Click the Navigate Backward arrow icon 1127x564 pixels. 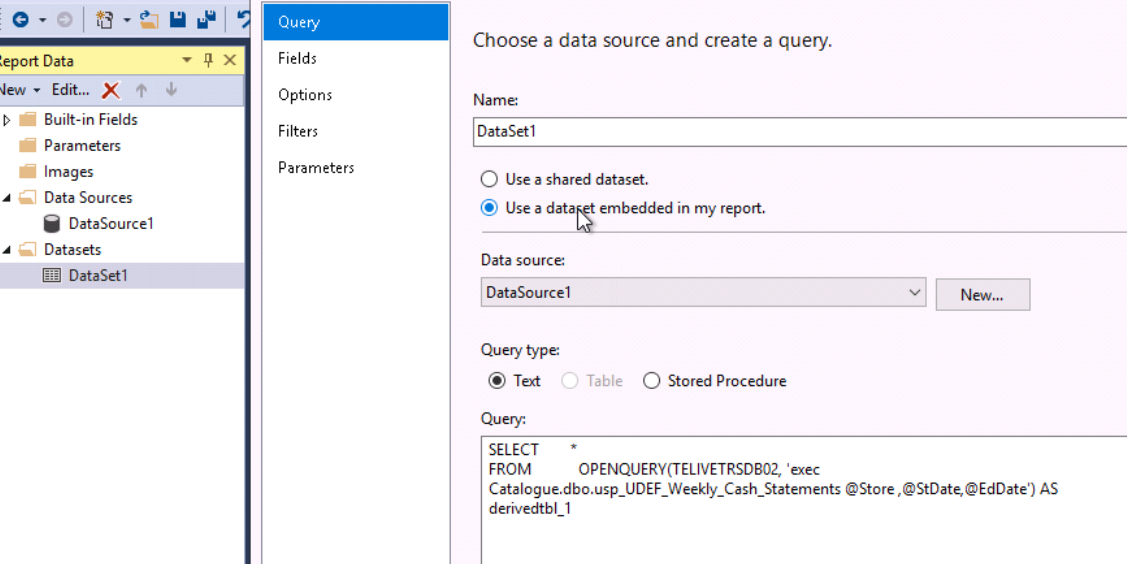click(20, 20)
